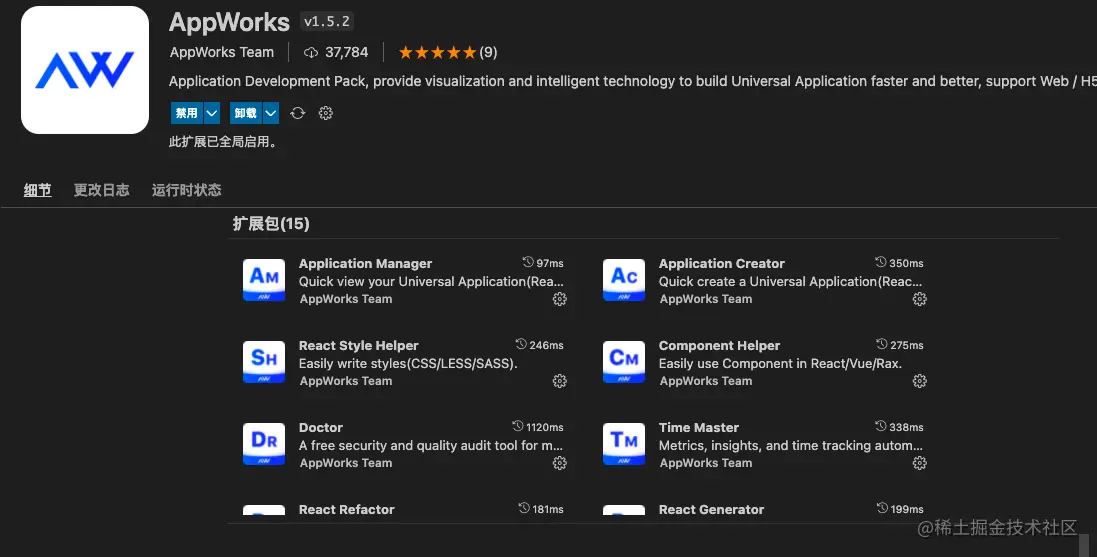Click Time Master 338ms activation time
This screenshot has width=1097, height=557.
(899, 427)
